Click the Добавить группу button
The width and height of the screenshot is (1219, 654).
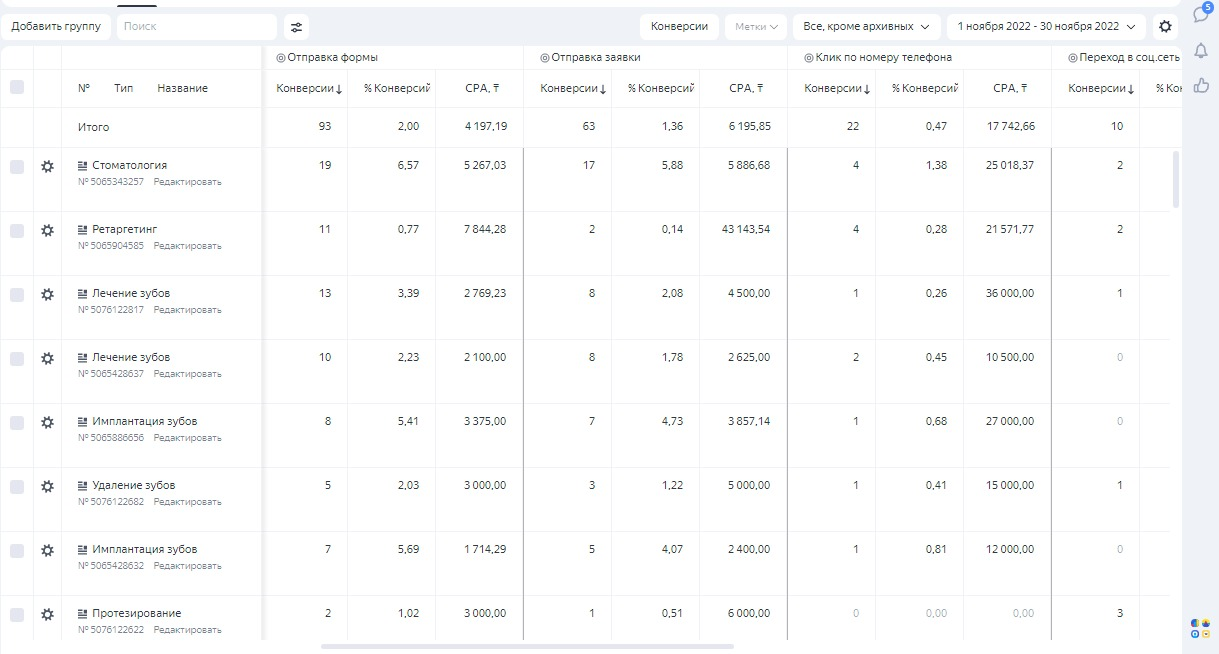56,27
